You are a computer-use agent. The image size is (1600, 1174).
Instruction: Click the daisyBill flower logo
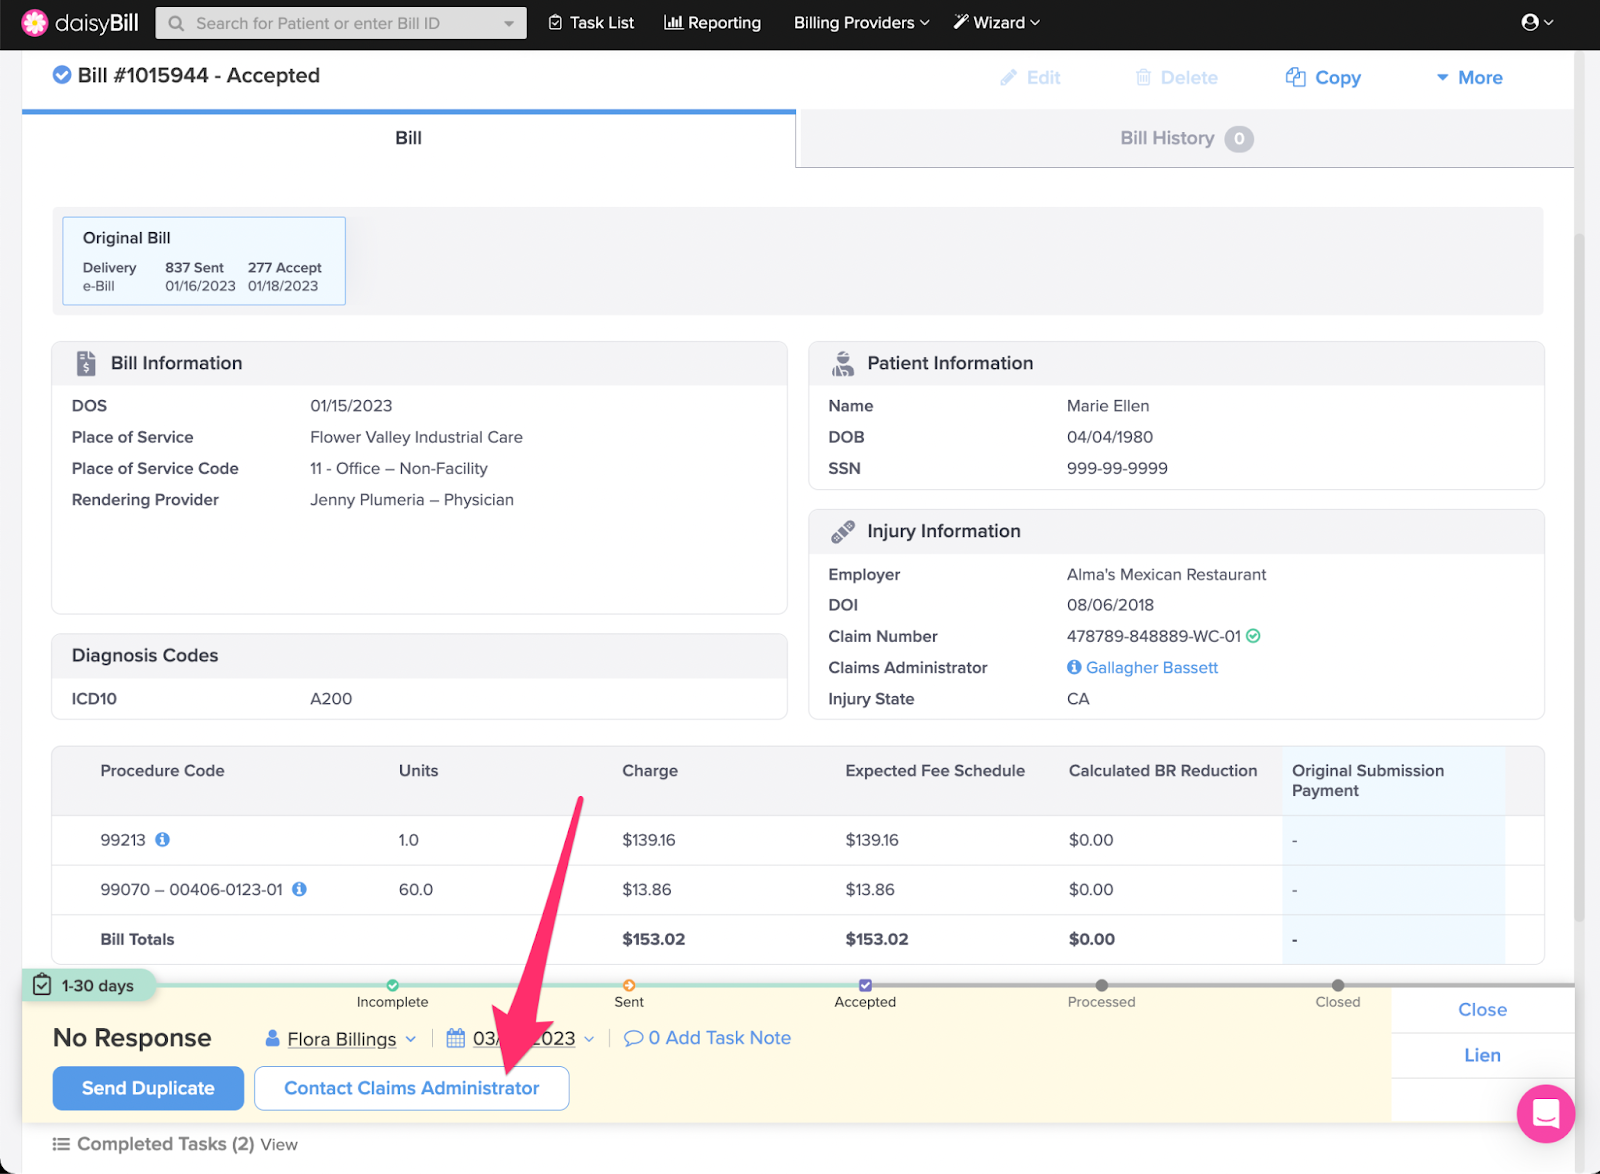click(x=35, y=23)
